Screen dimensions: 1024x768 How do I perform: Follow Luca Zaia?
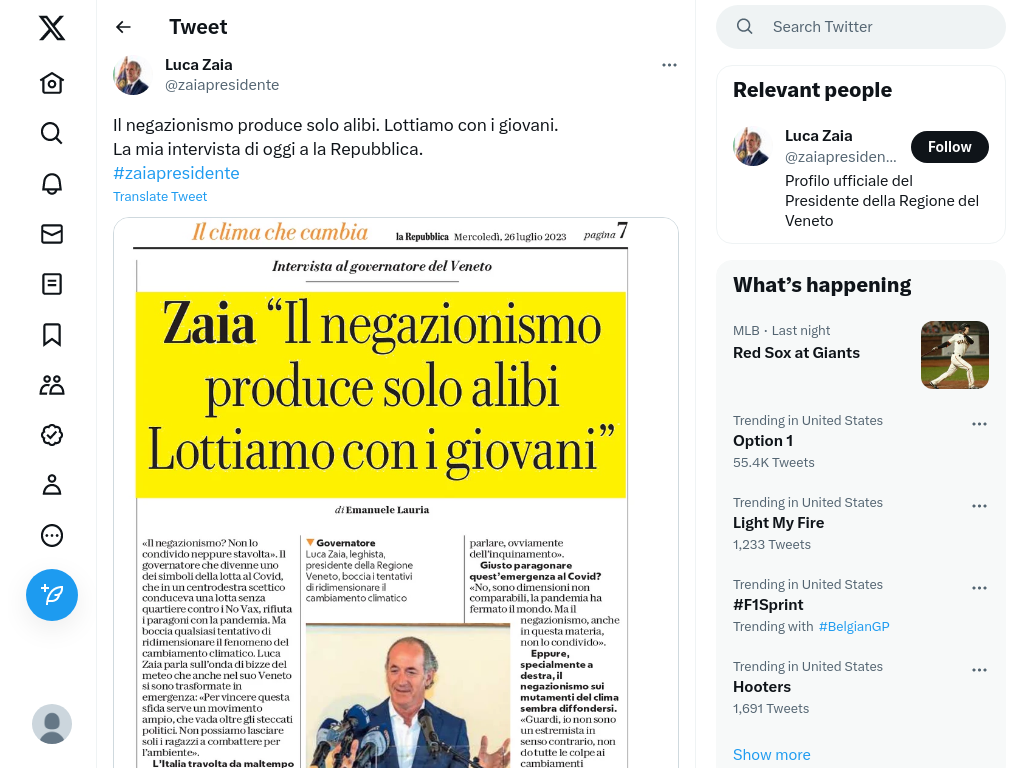(950, 147)
